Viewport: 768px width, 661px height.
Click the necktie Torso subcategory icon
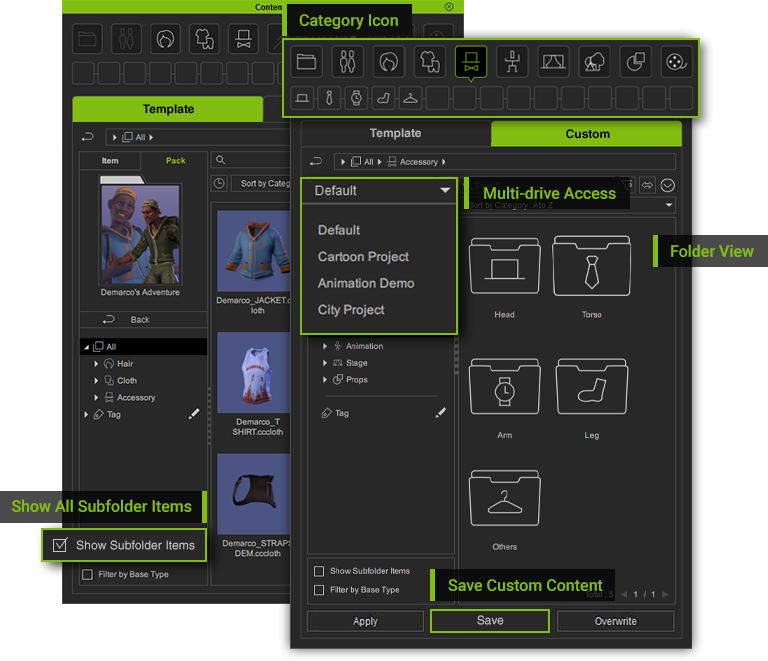coord(327,98)
